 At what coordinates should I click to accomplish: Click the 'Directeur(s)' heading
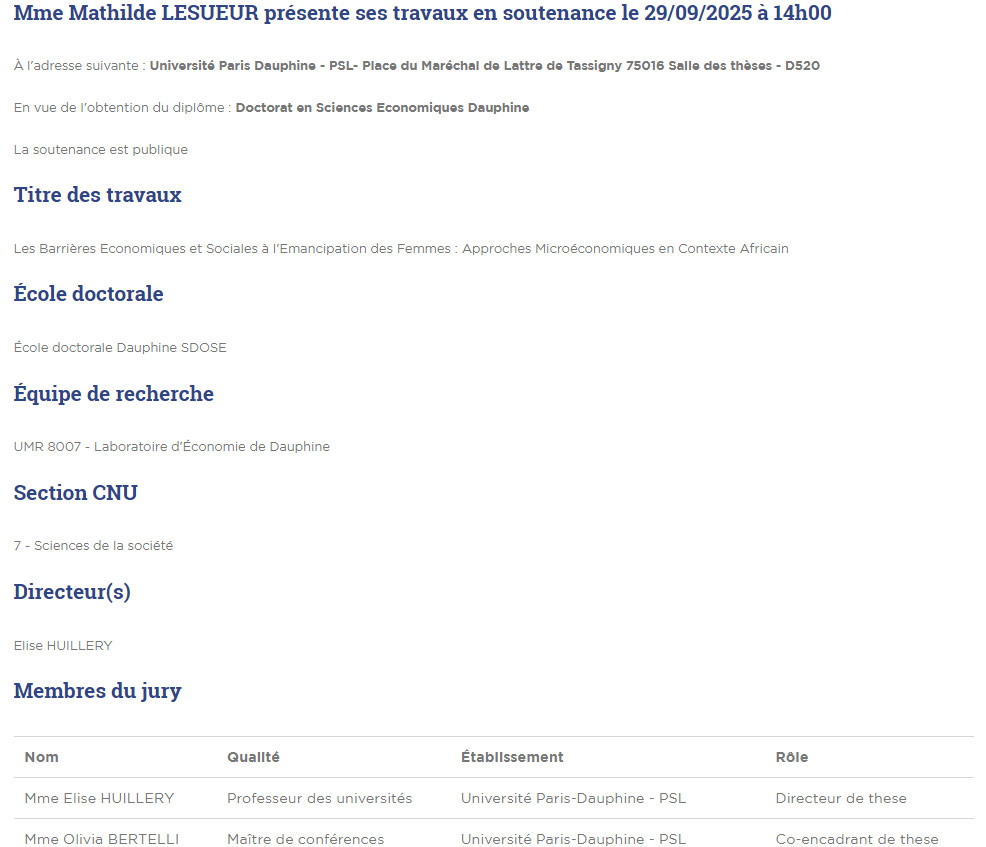72,592
